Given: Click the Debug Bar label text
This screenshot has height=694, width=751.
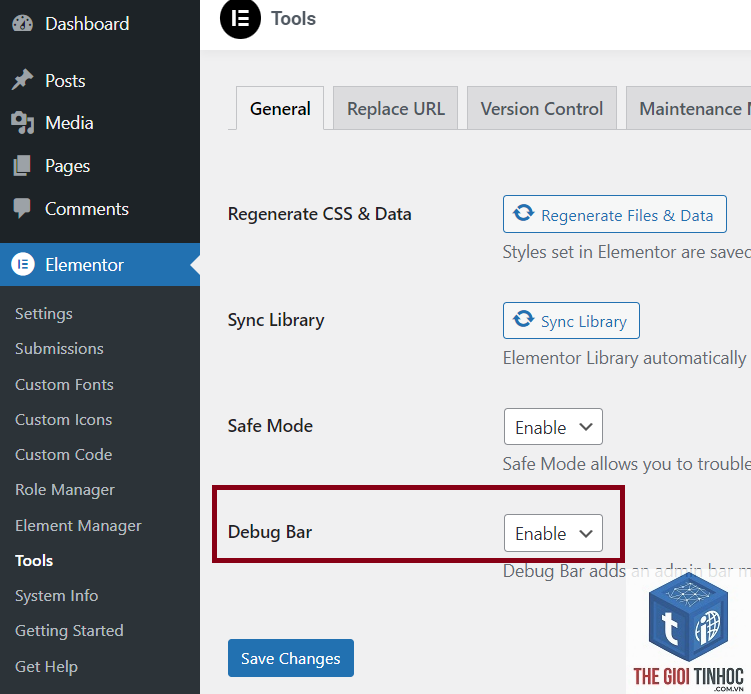Looking at the screenshot, I should 270,532.
